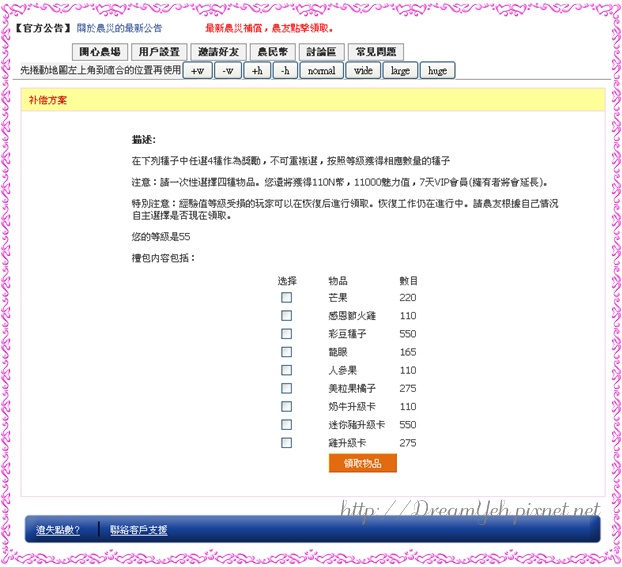The width and height of the screenshot is (622, 567).
Task: Click the 彩豆種子 item name
Action: click(347, 334)
